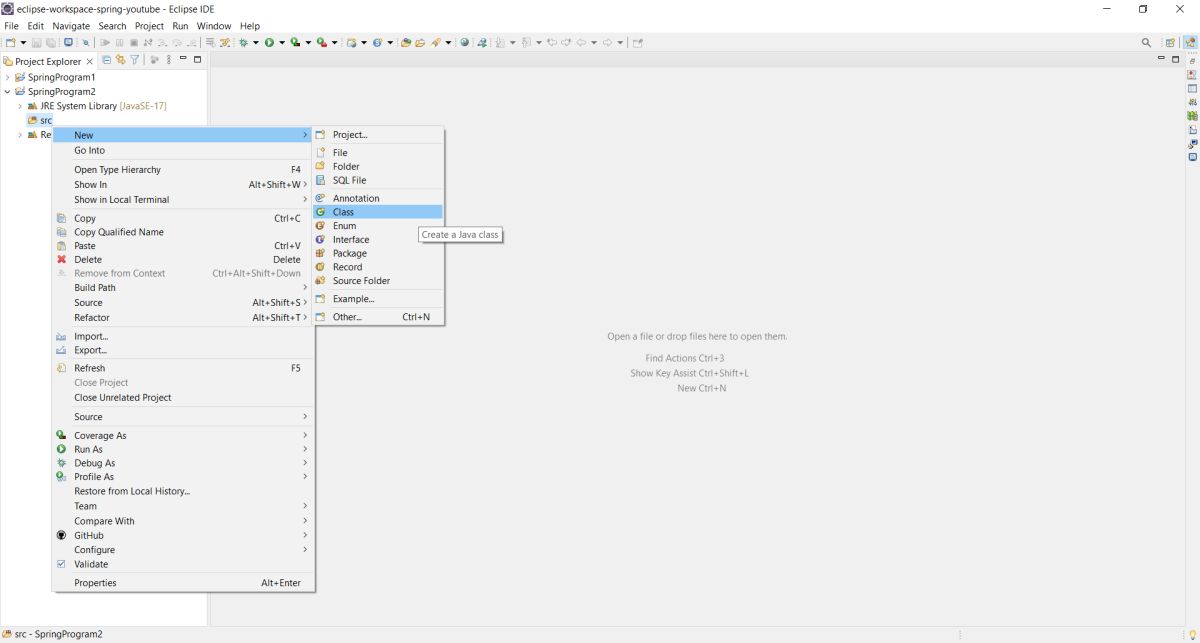Choose File in the New submenu
Image resolution: width=1200 pixels, height=643 pixels.
(x=377, y=153)
